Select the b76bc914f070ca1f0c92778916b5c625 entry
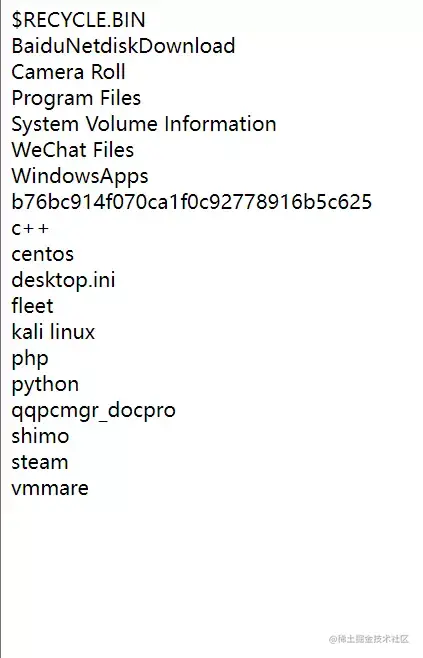423x658 pixels. 192,202
